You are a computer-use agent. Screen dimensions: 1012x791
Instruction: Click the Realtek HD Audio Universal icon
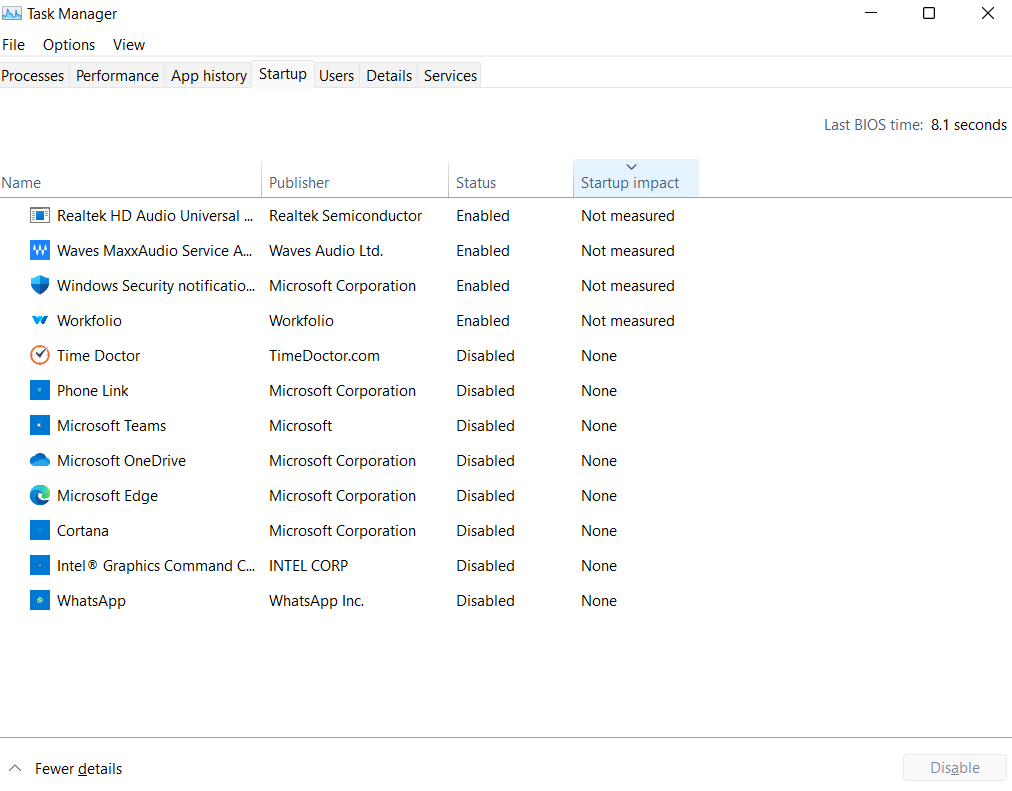click(40, 215)
